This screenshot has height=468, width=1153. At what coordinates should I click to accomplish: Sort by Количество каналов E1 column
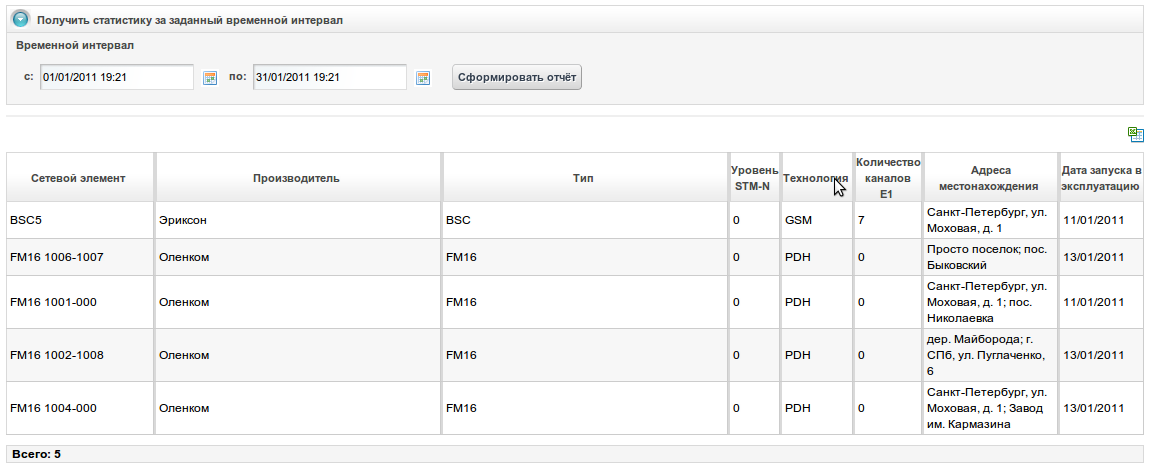(x=885, y=178)
